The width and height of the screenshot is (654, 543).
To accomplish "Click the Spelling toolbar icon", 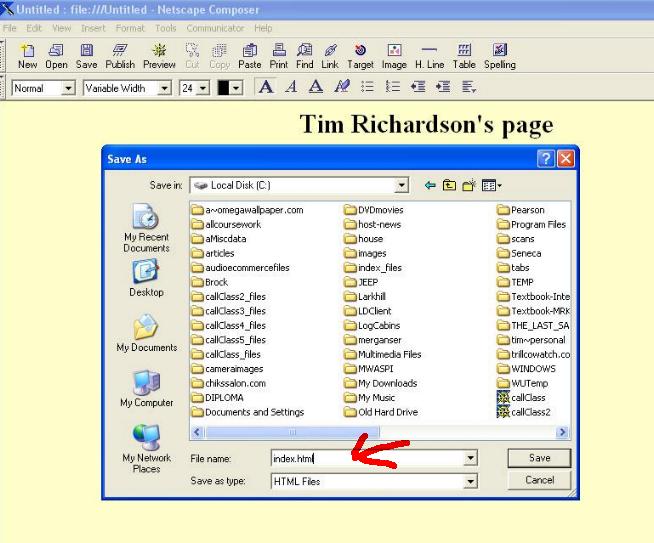I will pos(500,56).
